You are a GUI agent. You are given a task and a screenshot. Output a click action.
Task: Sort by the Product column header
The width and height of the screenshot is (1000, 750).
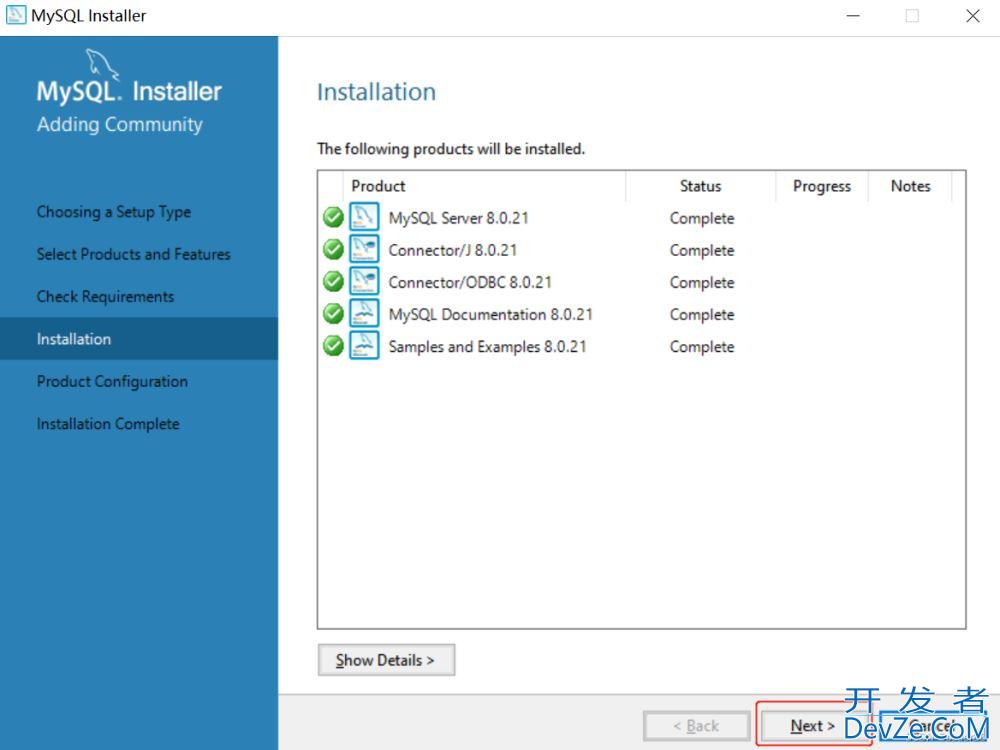pos(485,186)
